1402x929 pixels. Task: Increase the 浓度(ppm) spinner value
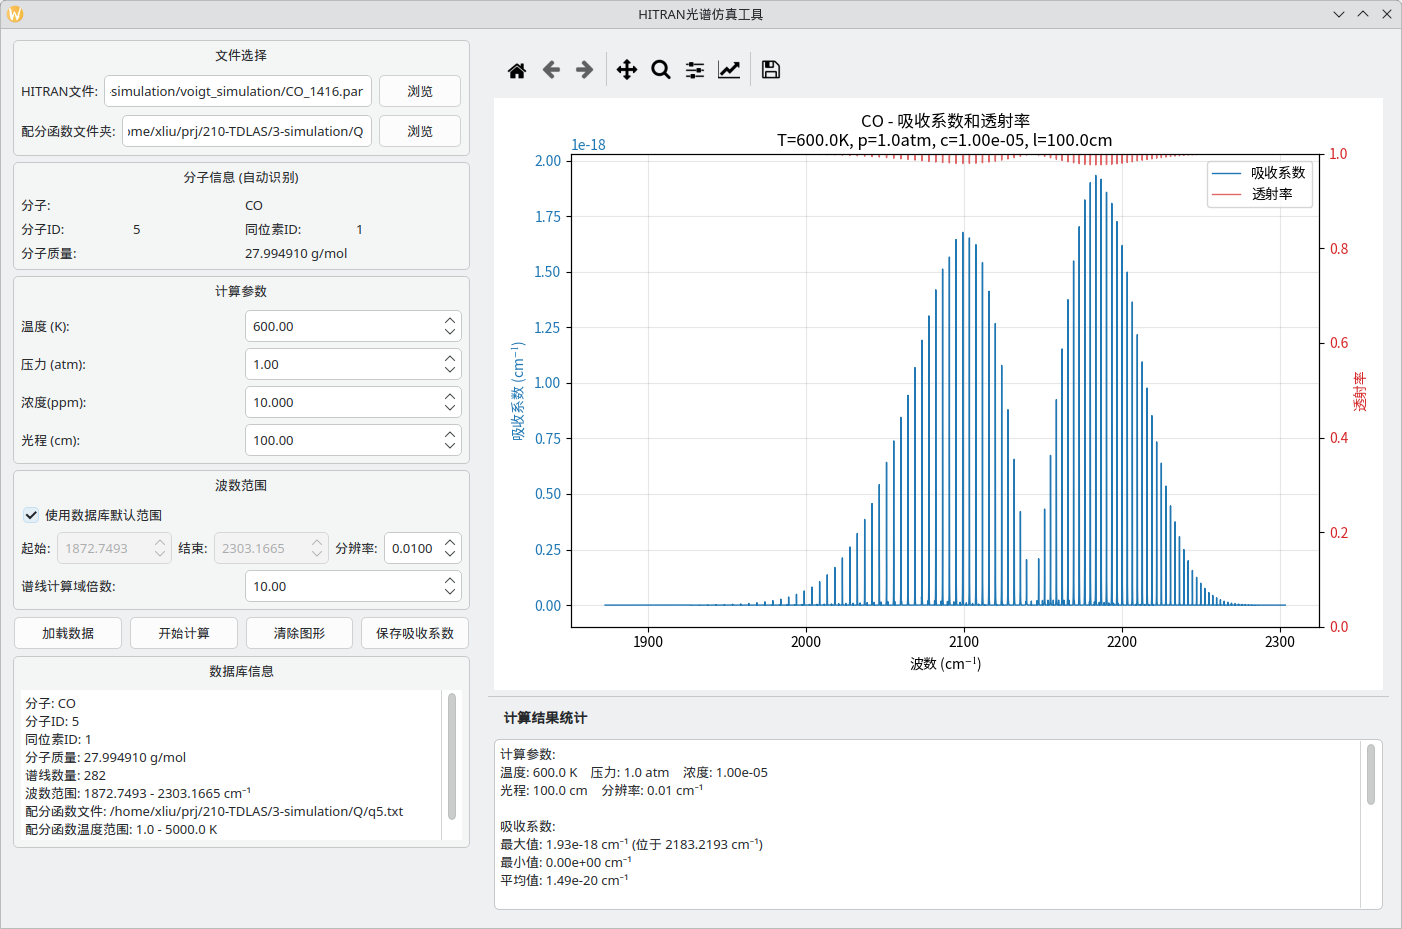450,397
